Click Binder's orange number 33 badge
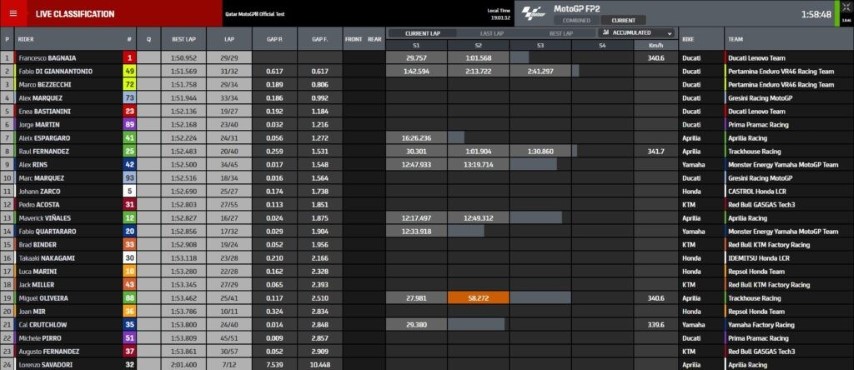The width and height of the screenshot is (854, 370). 130,245
